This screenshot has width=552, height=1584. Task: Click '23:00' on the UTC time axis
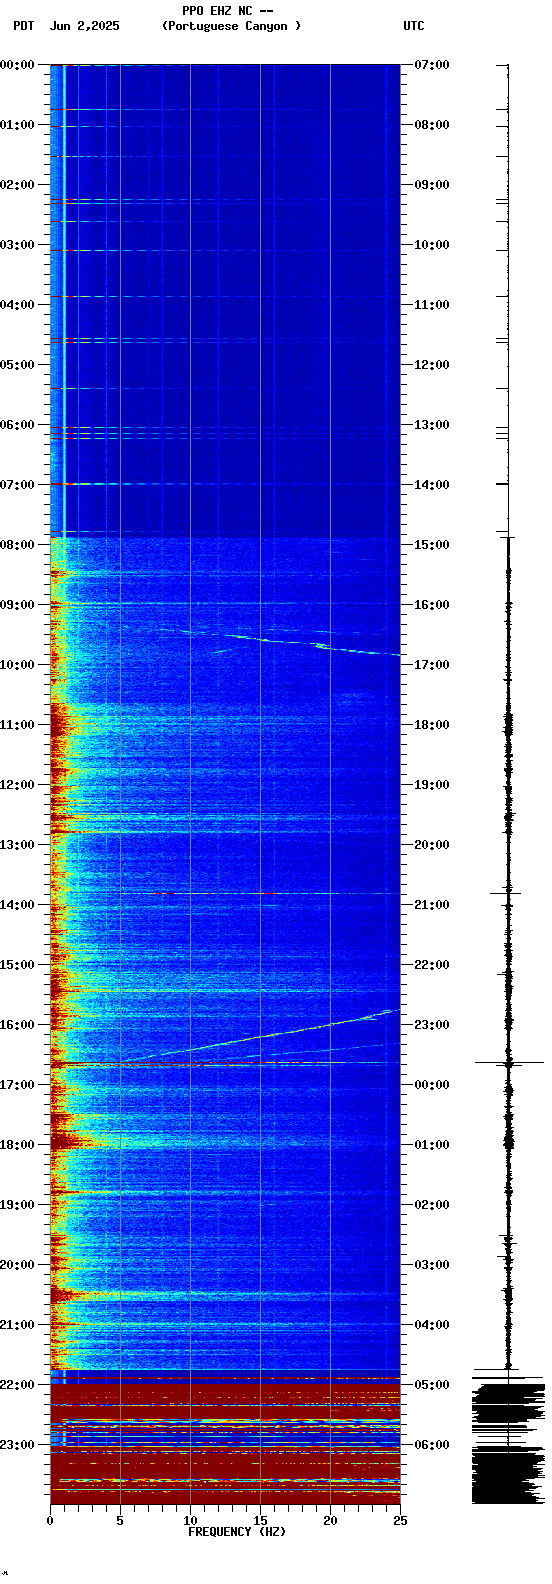(x=432, y=1025)
